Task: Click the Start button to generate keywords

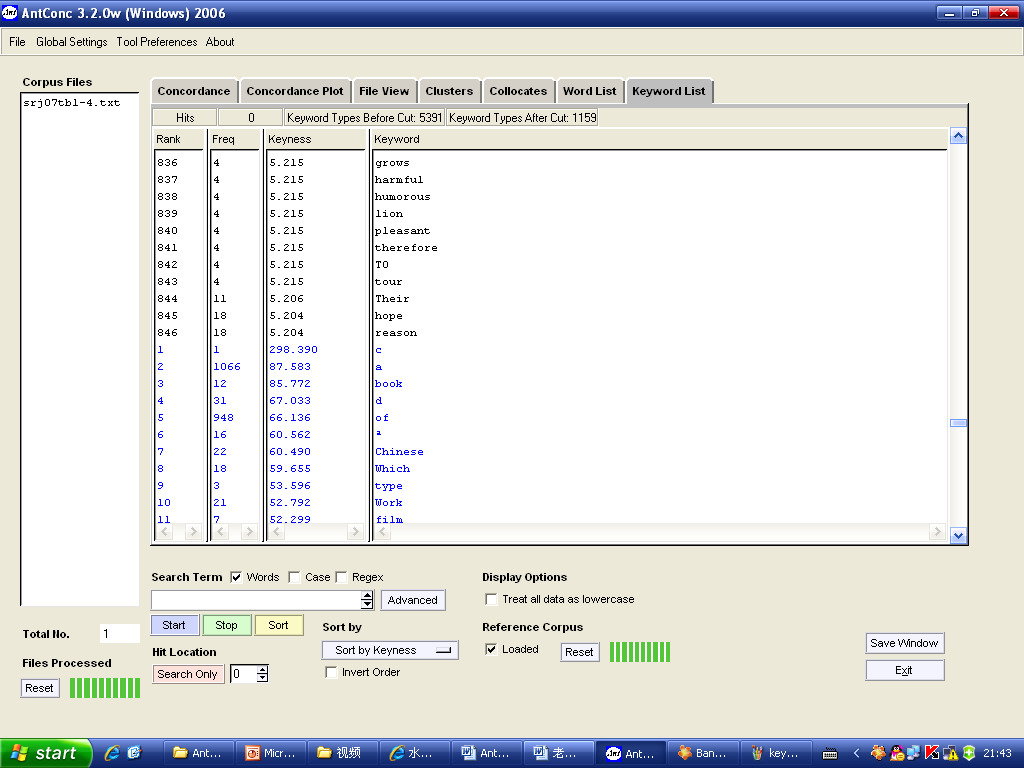Action: pos(174,626)
